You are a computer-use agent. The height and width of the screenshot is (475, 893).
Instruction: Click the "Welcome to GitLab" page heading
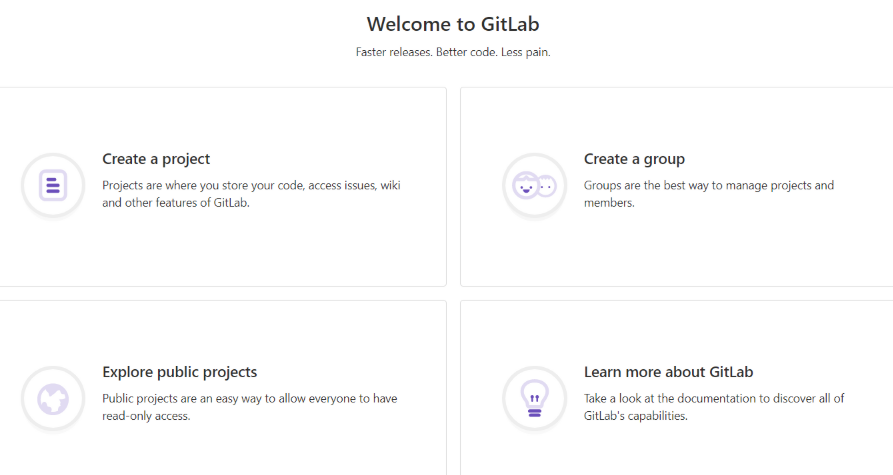[453, 24]
